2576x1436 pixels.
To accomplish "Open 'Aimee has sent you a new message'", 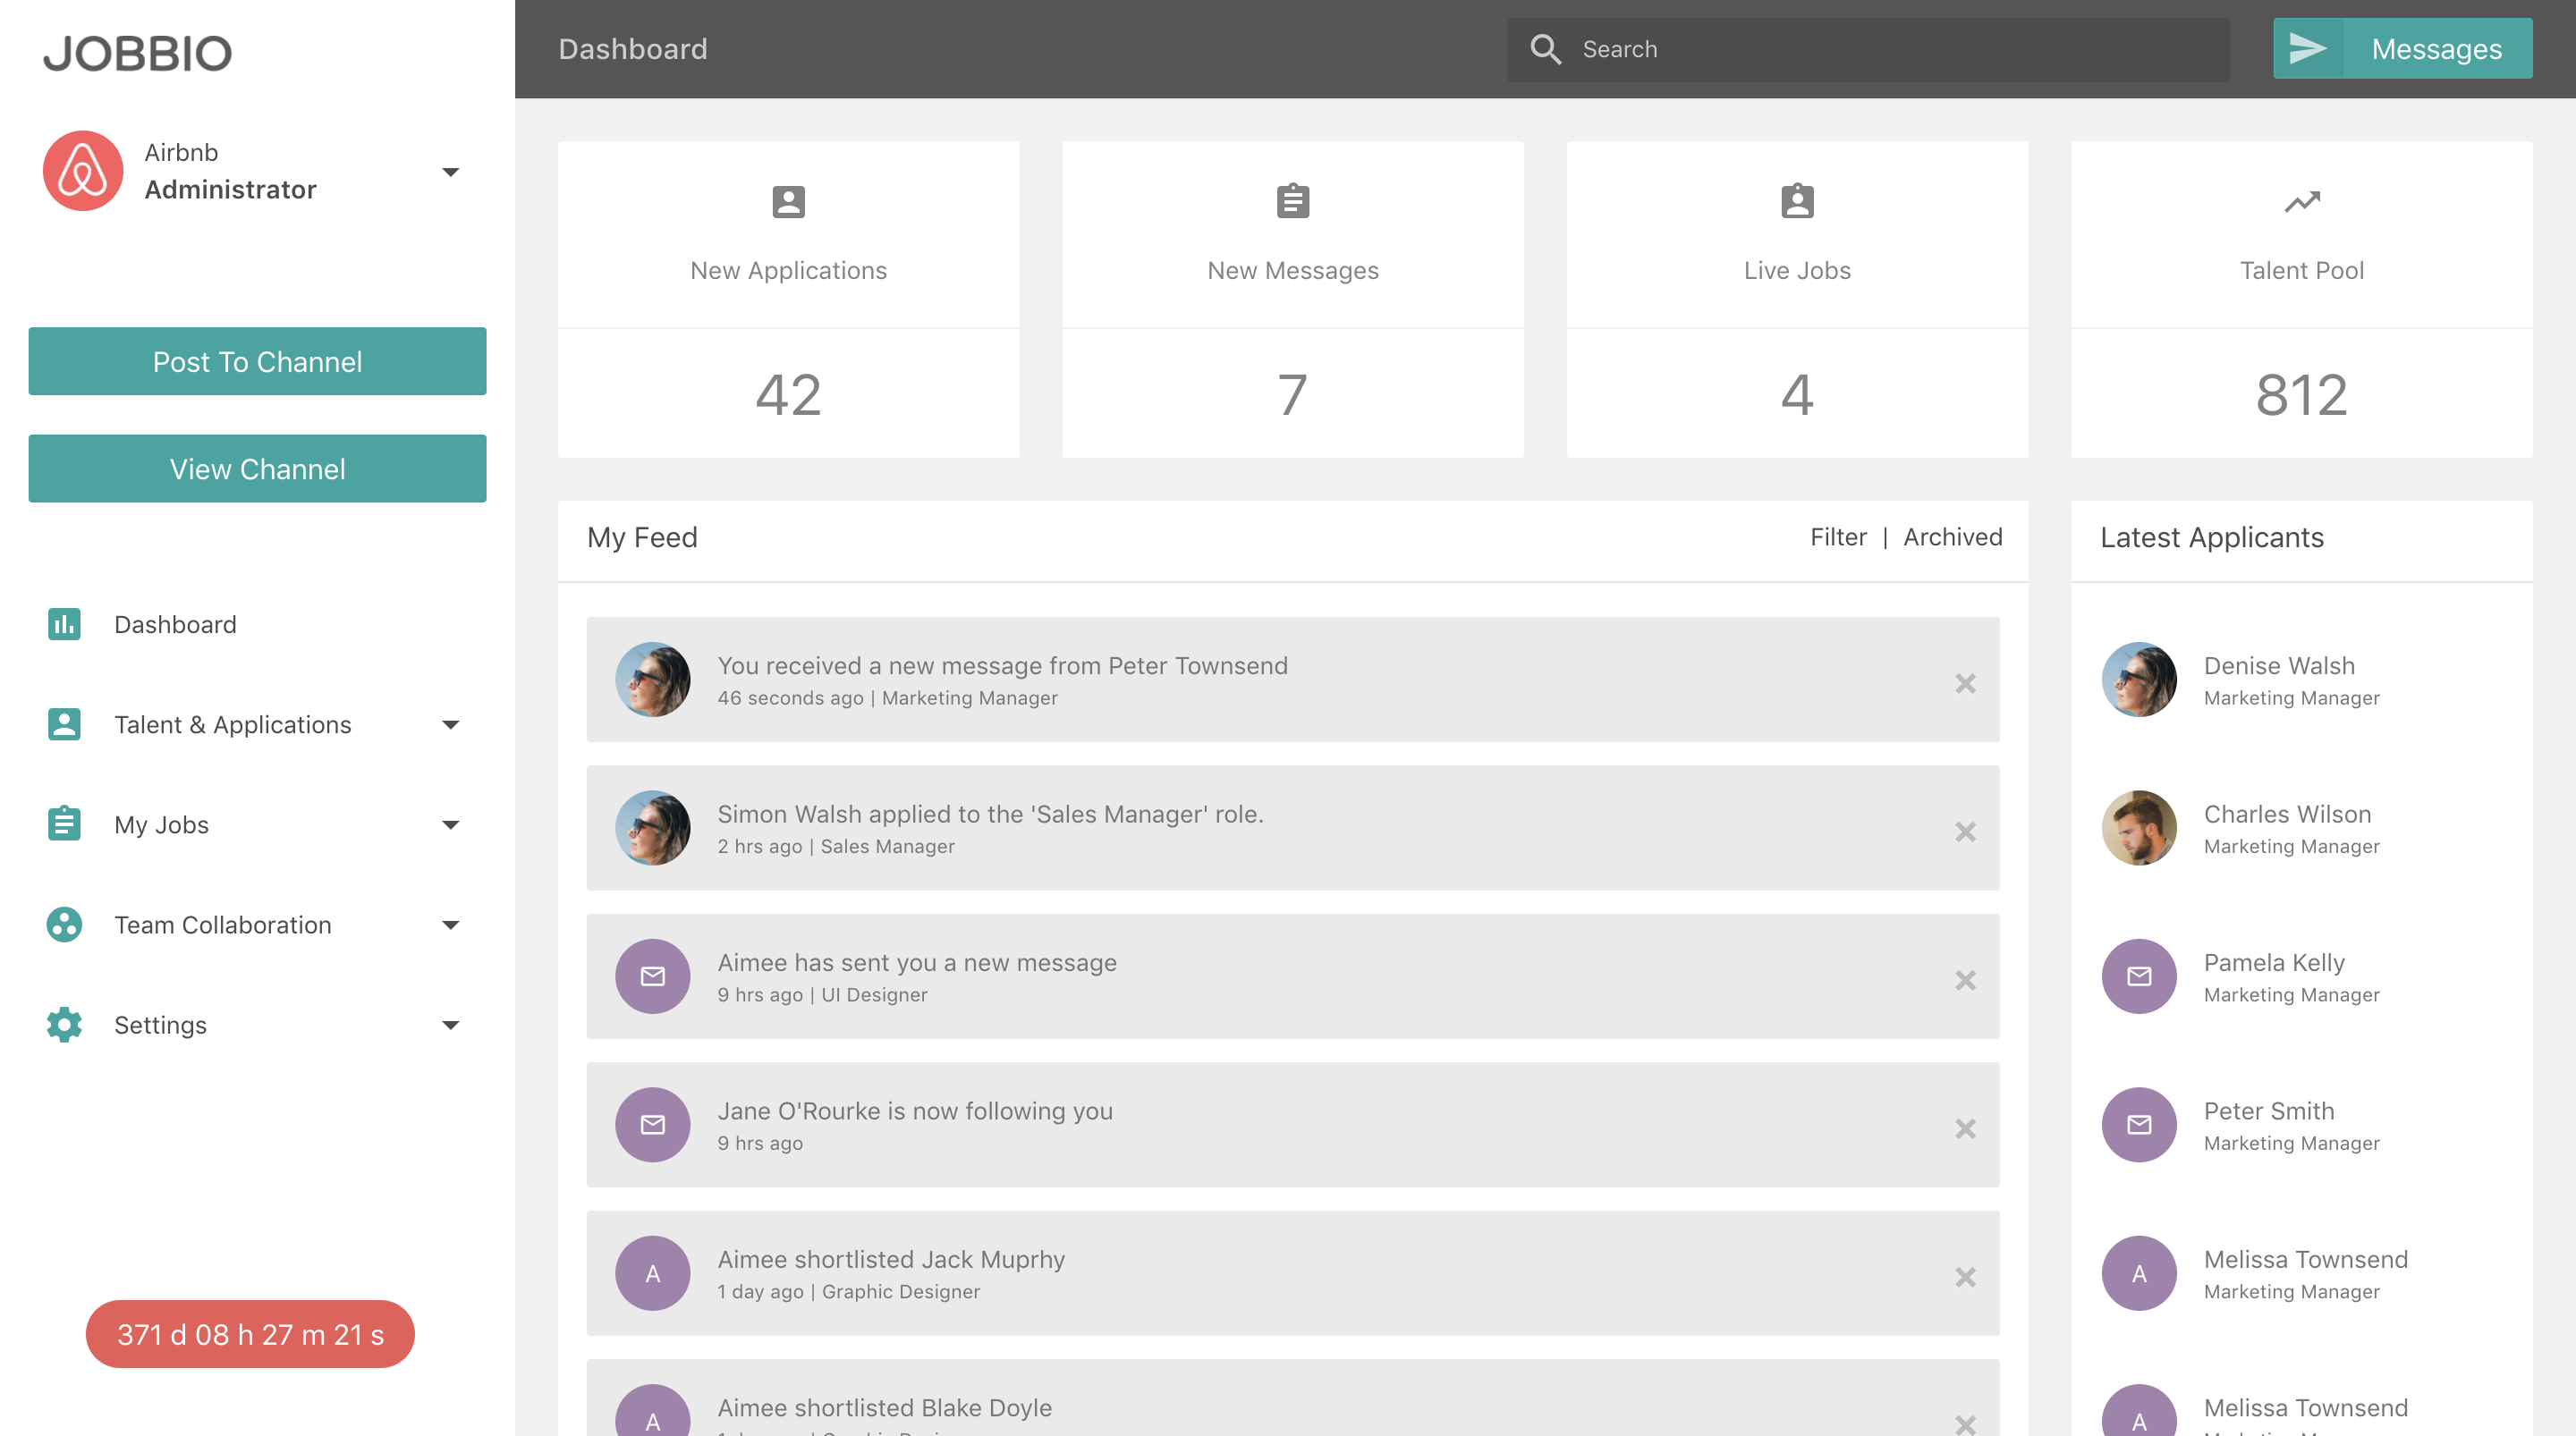I will [x=1292, y=976].
